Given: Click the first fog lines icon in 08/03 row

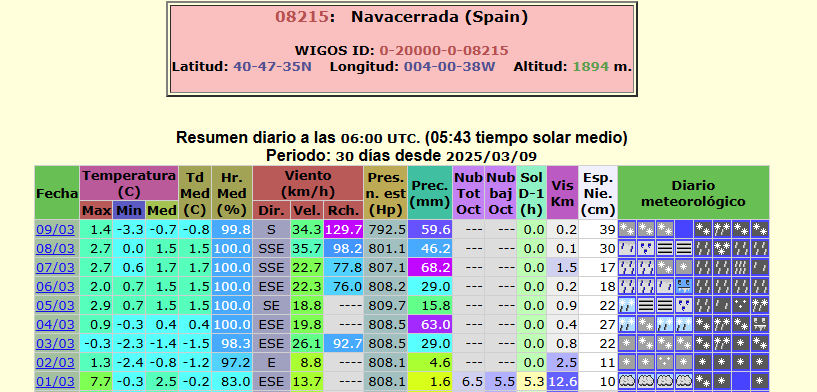Looking at the screenshot, I should click(x=664, y=248).
